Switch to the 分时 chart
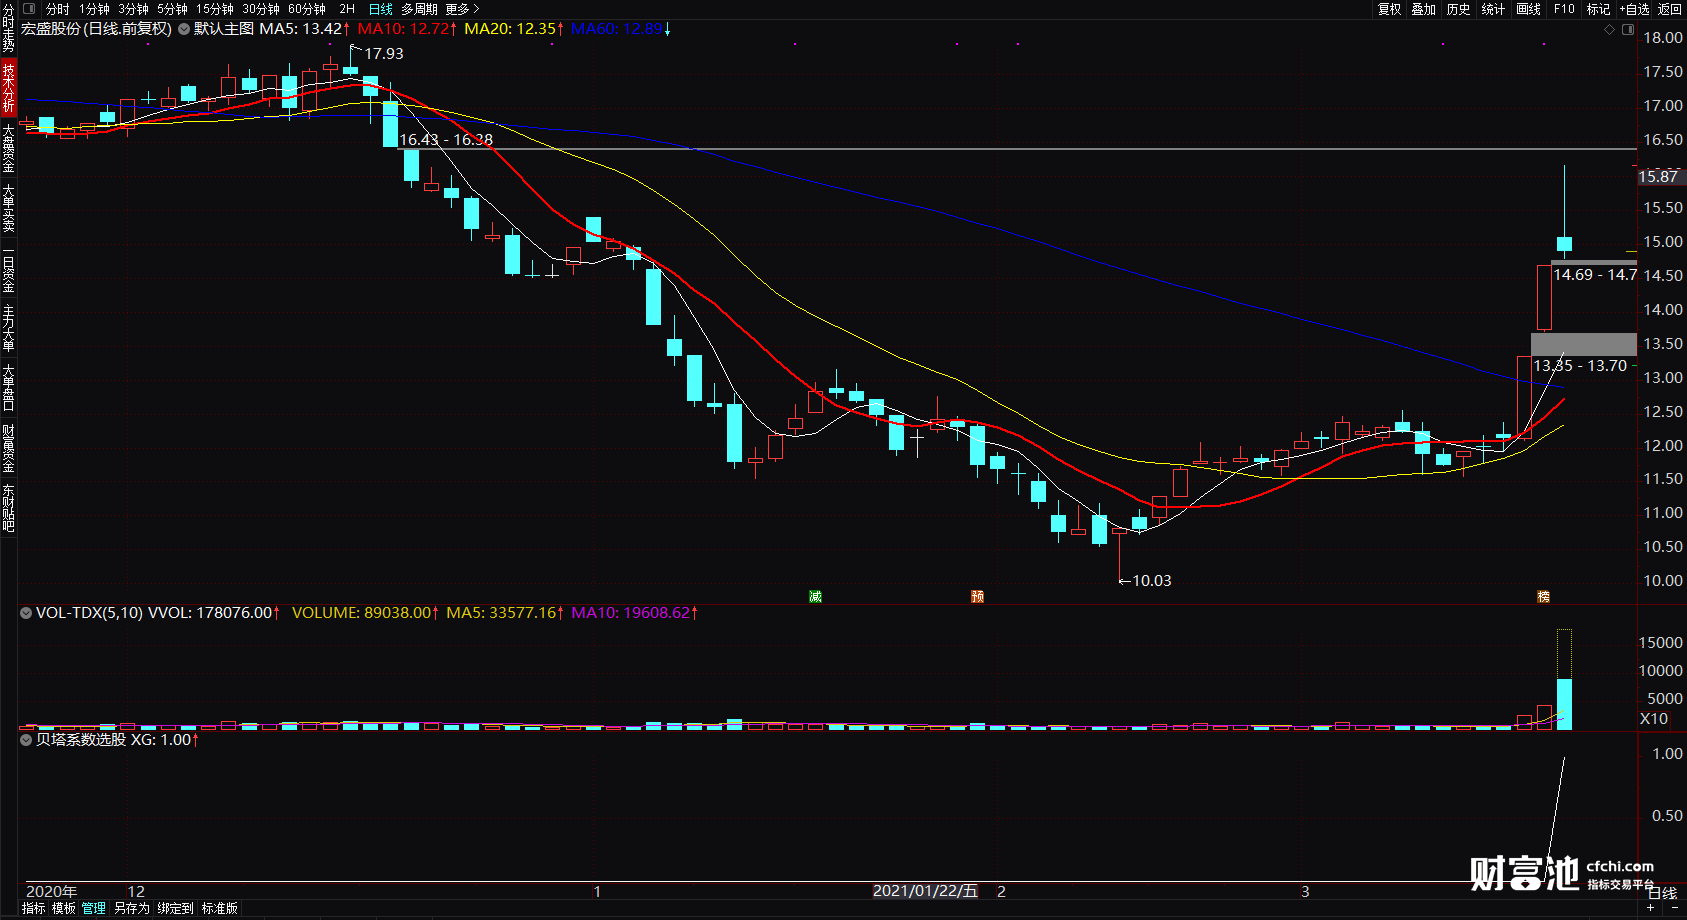 58,9
